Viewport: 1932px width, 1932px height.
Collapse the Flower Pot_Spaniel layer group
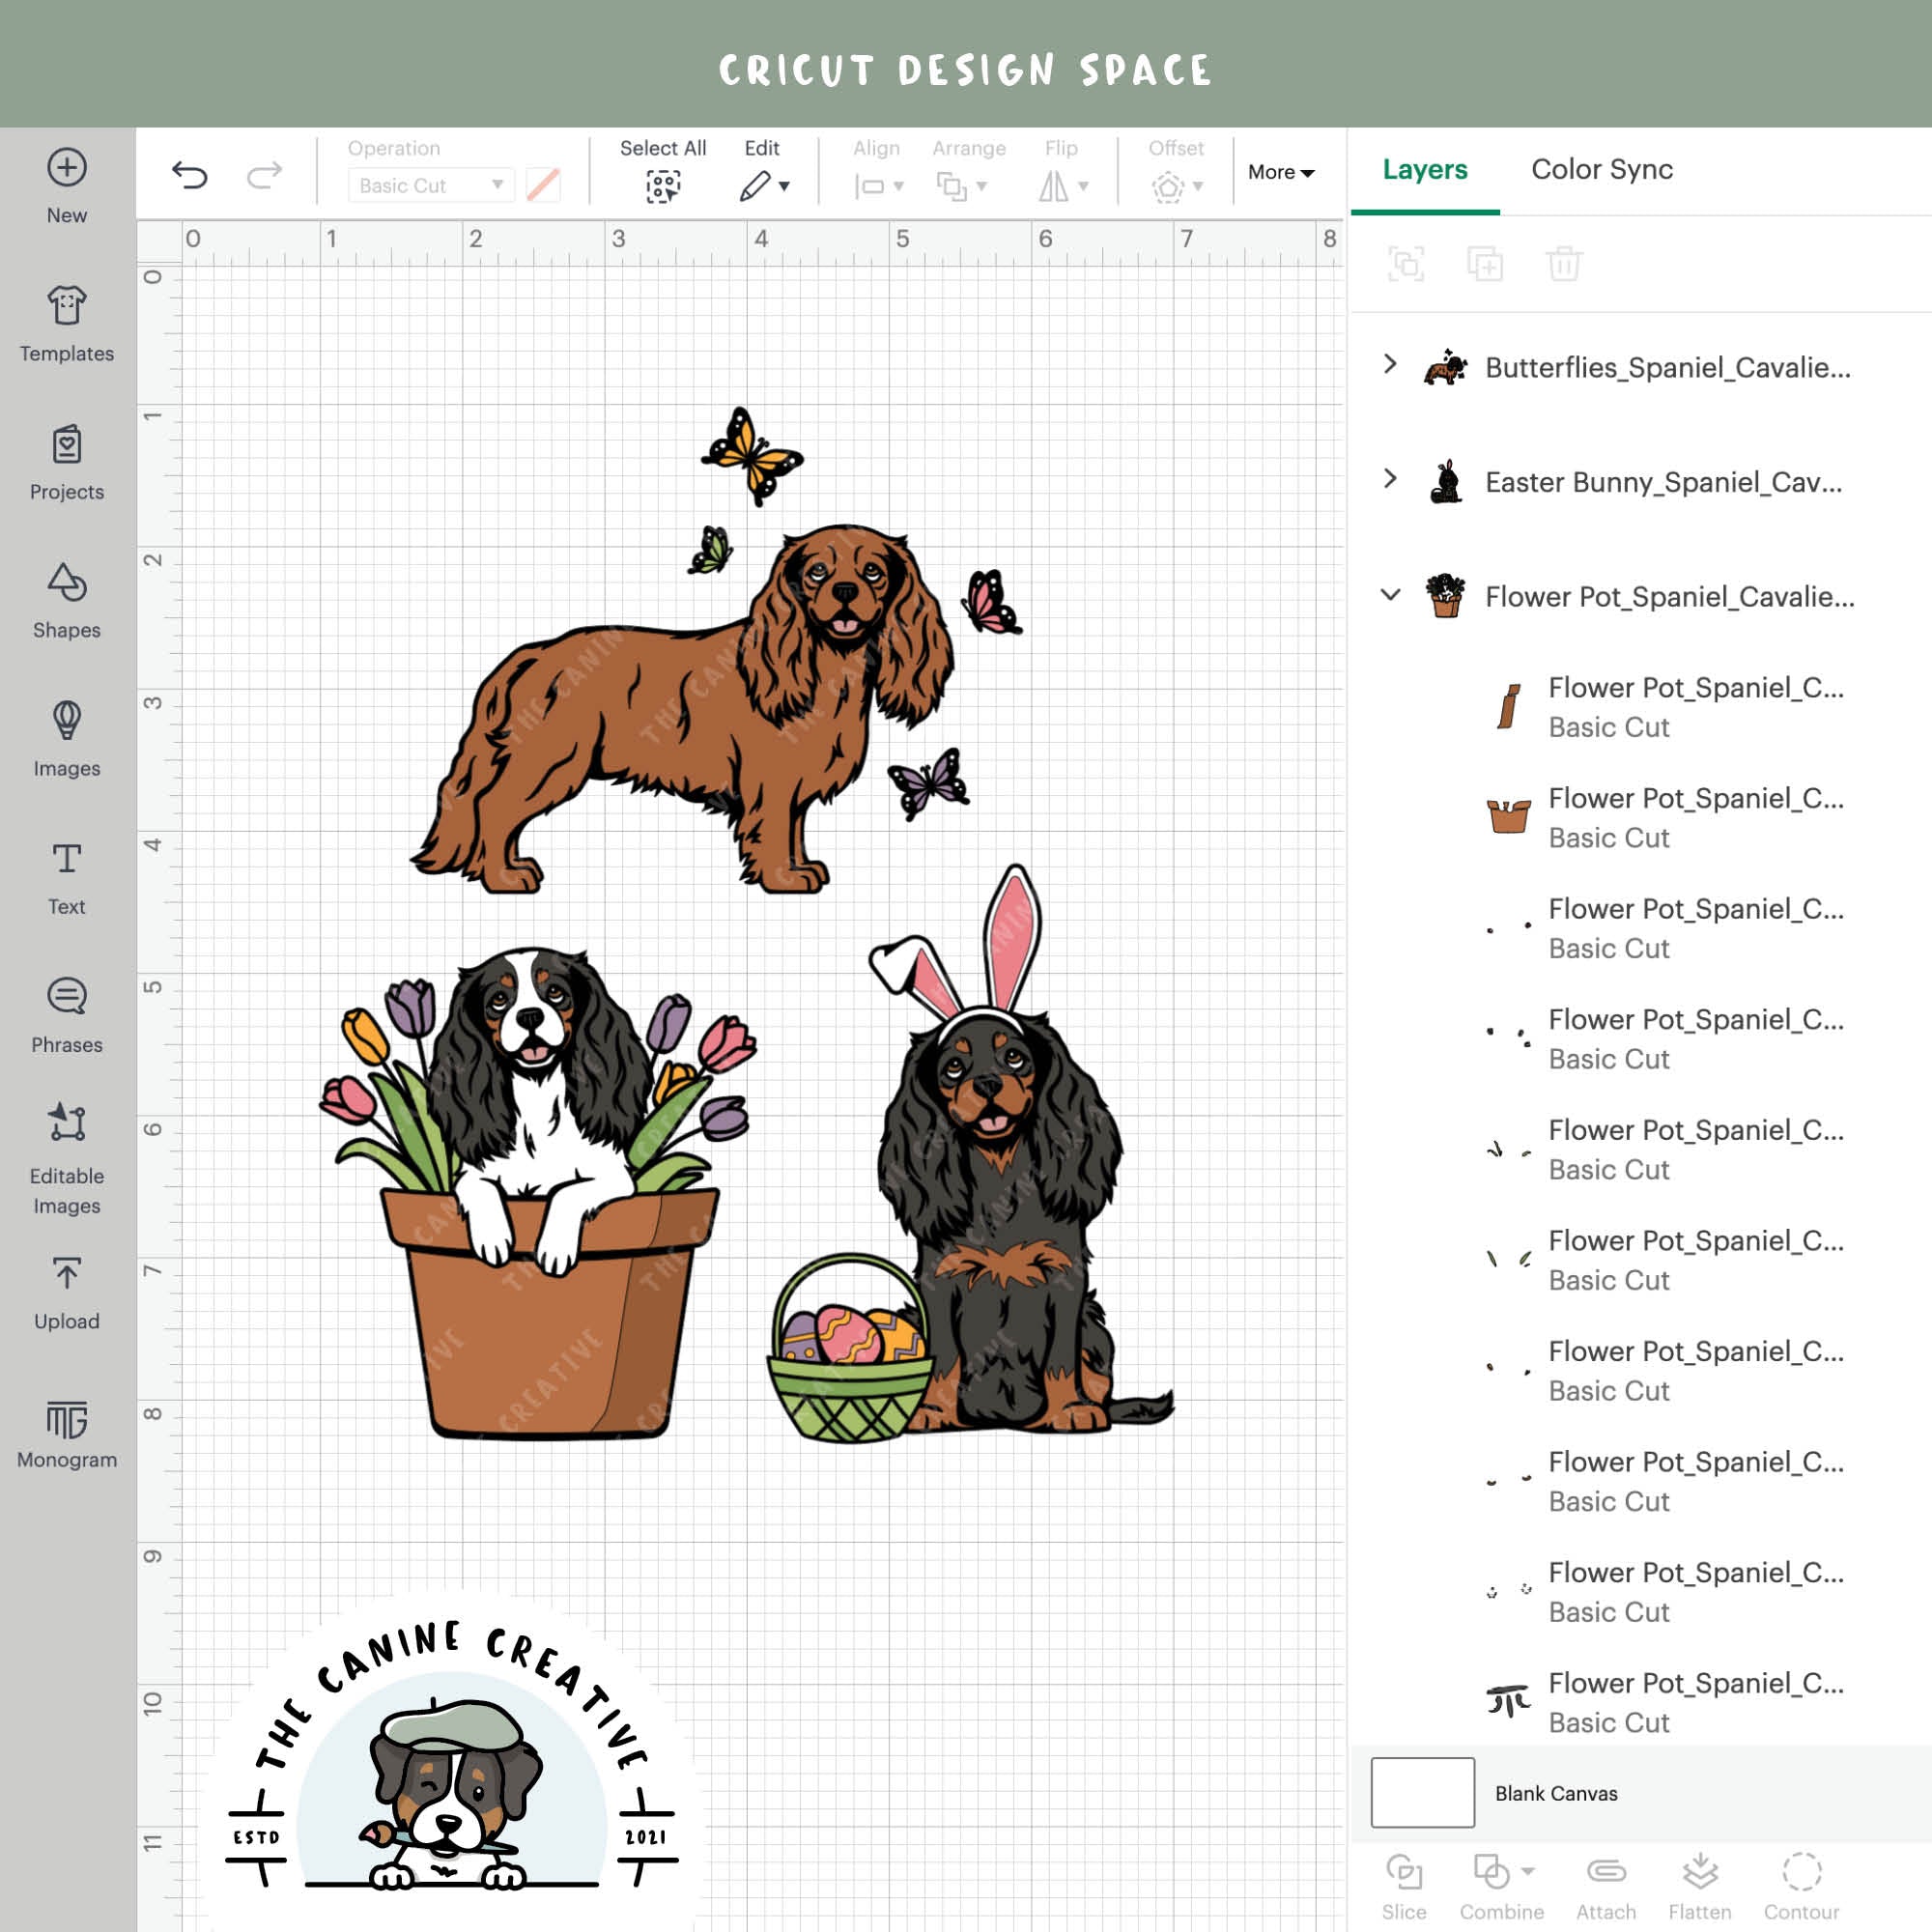click(x=1390, y=595)
